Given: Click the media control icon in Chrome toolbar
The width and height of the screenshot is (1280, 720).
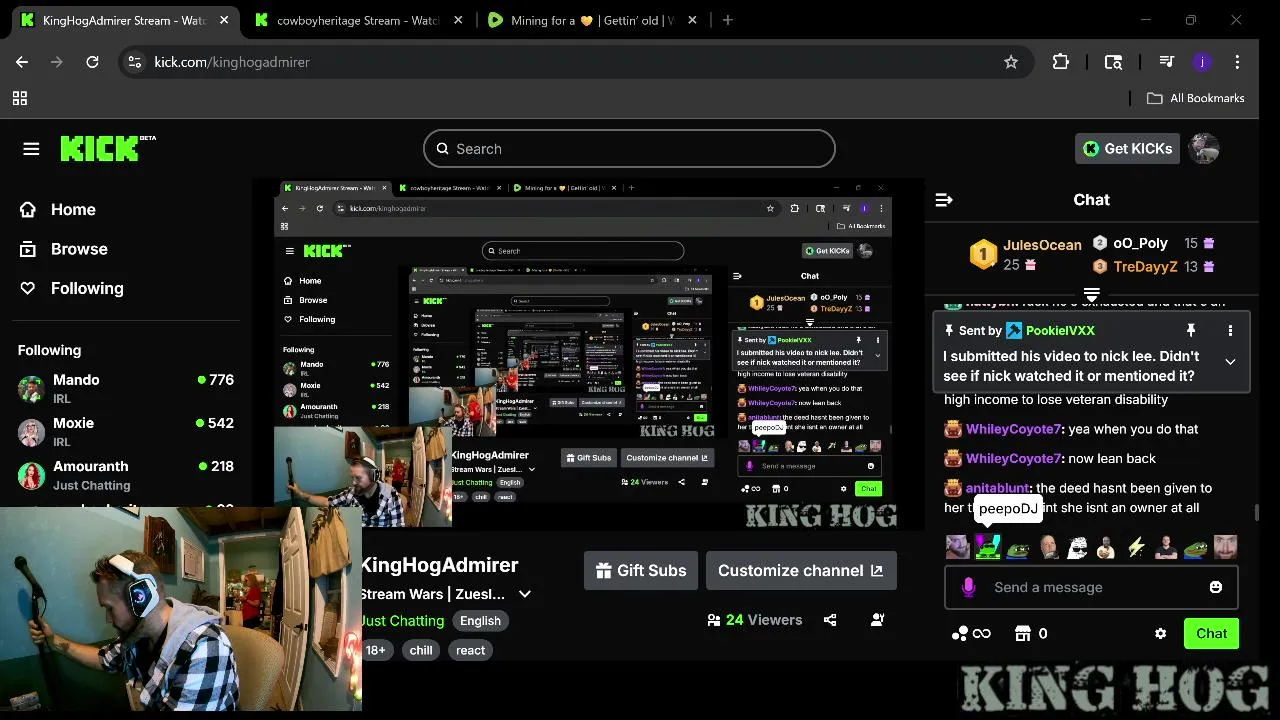Looking at the screenshot, I should (x=1166, y=62).
